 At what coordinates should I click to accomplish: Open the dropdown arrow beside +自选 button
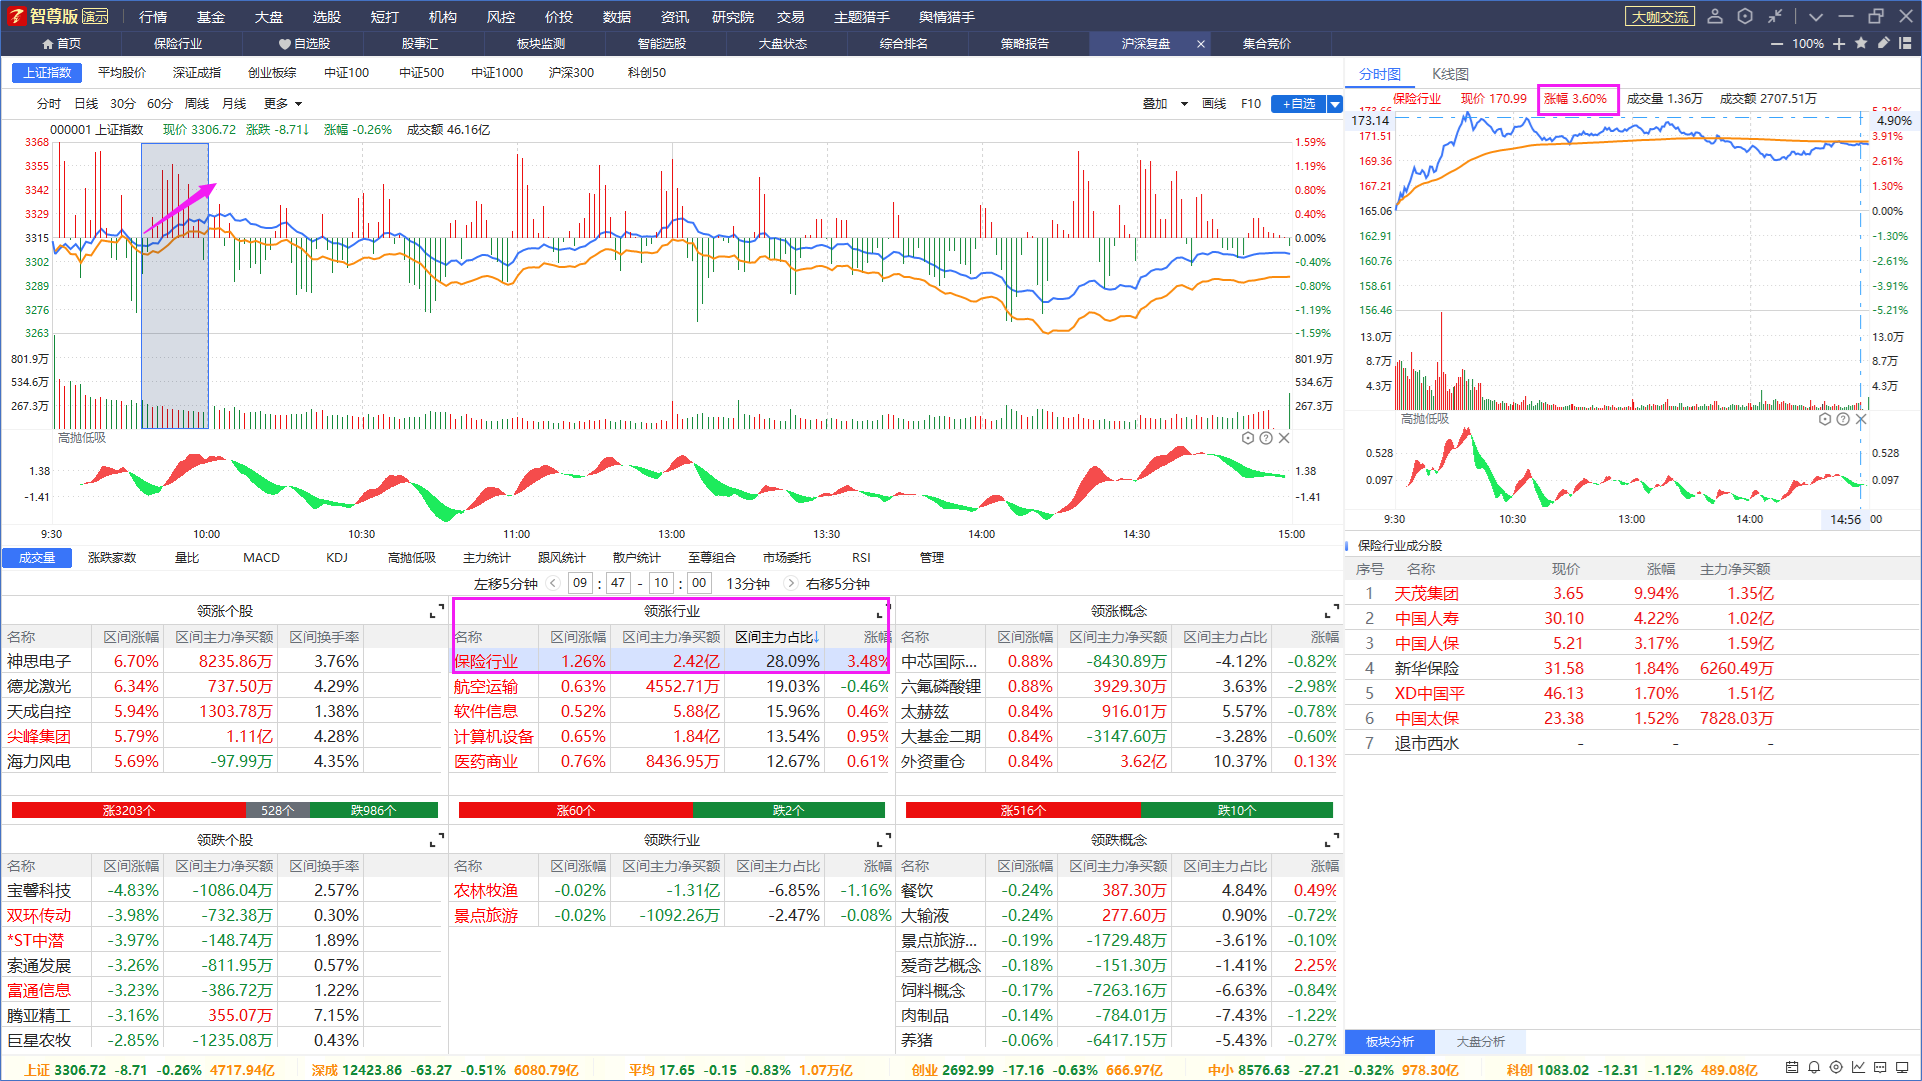click(1335, 104)
